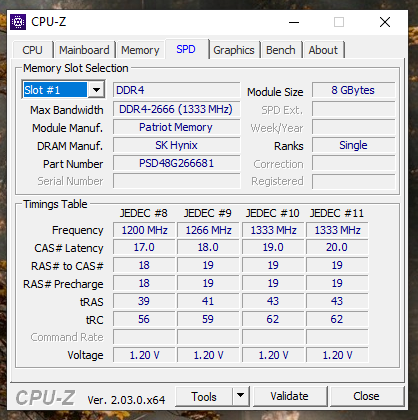
Task: Select the Slot #1 combo box
Action: coord(63,90)
